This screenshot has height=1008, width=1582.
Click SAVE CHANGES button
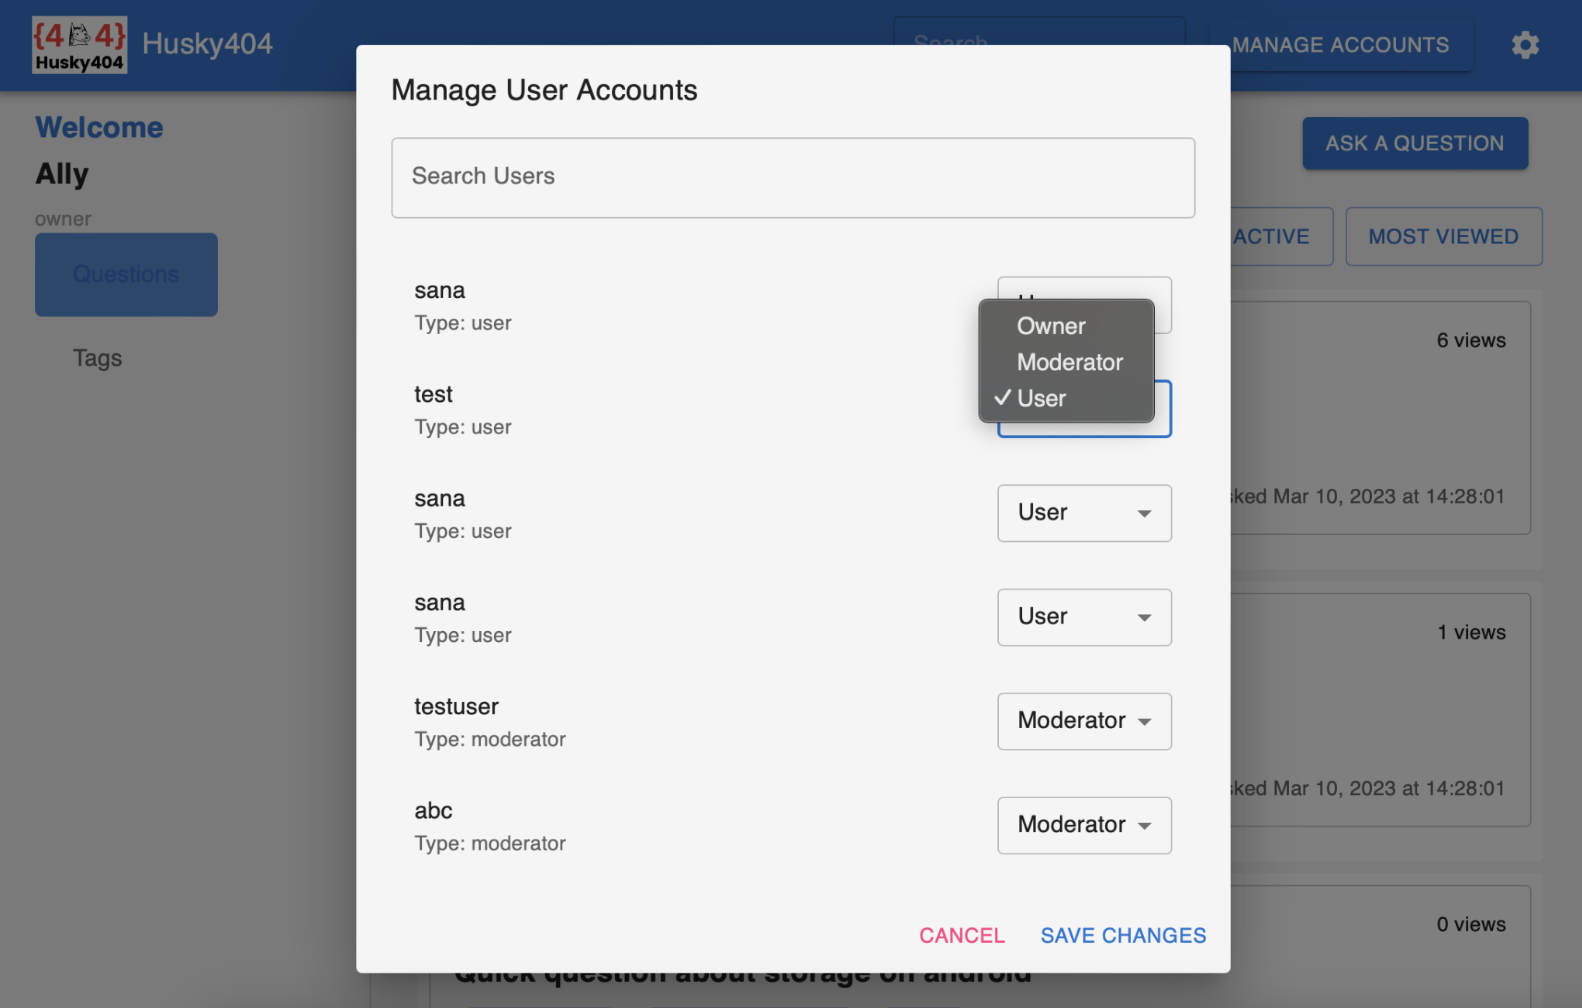pos(1123,936)
